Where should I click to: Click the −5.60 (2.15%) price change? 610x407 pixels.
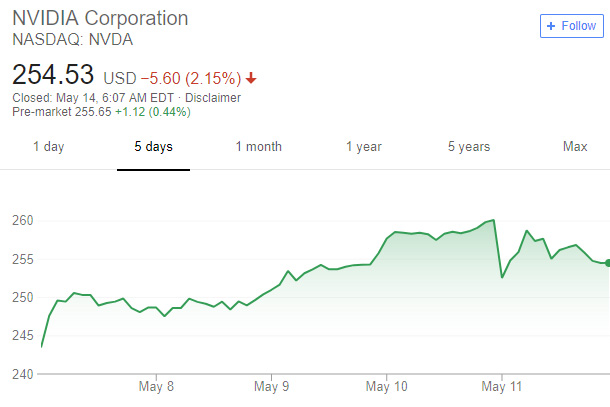click(188, 77)
